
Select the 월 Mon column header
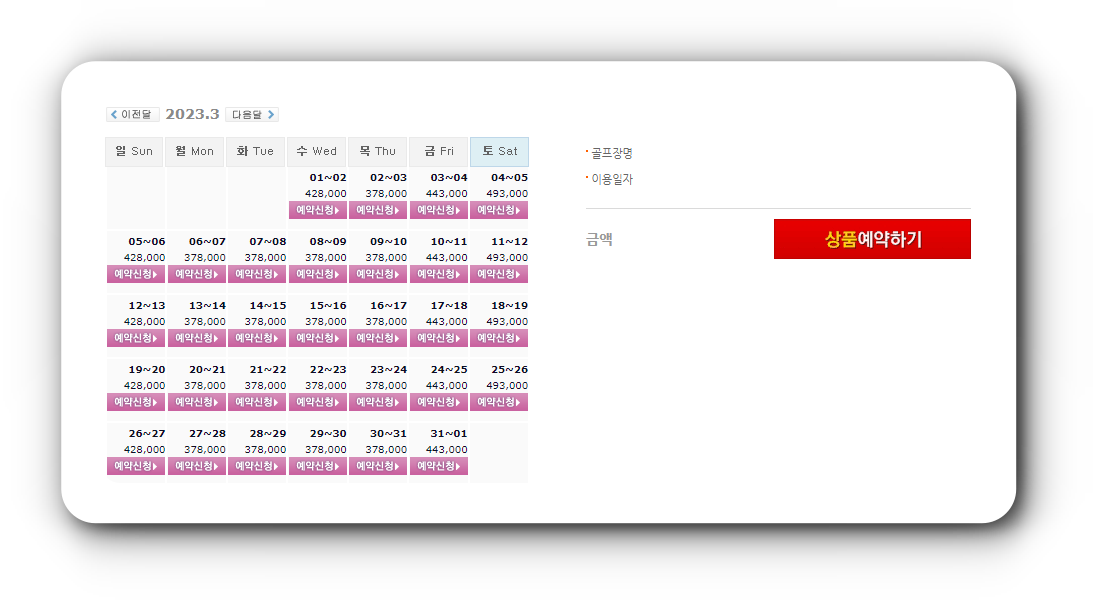pyautogui.click(x=194, y=151)
